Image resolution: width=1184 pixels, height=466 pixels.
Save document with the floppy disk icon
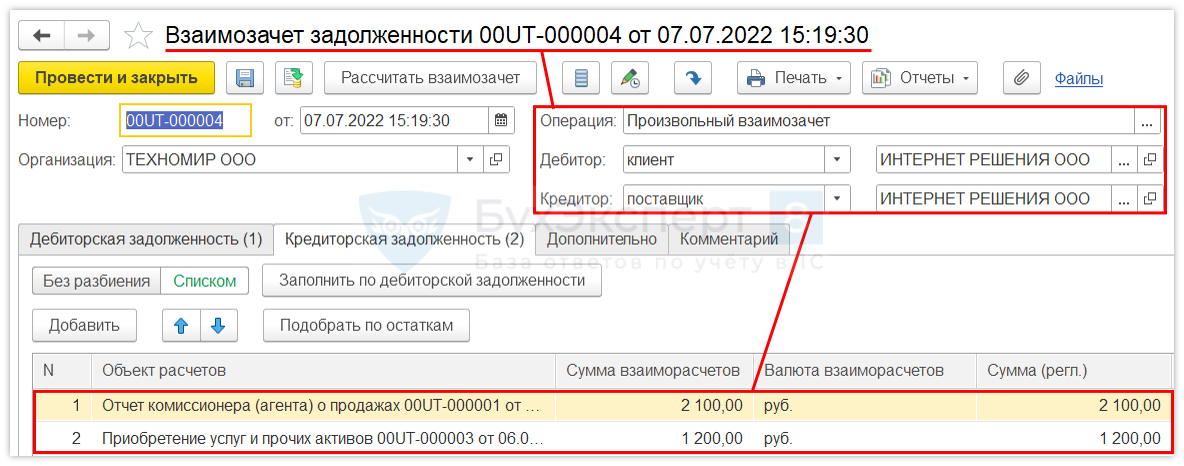[245, 78]
